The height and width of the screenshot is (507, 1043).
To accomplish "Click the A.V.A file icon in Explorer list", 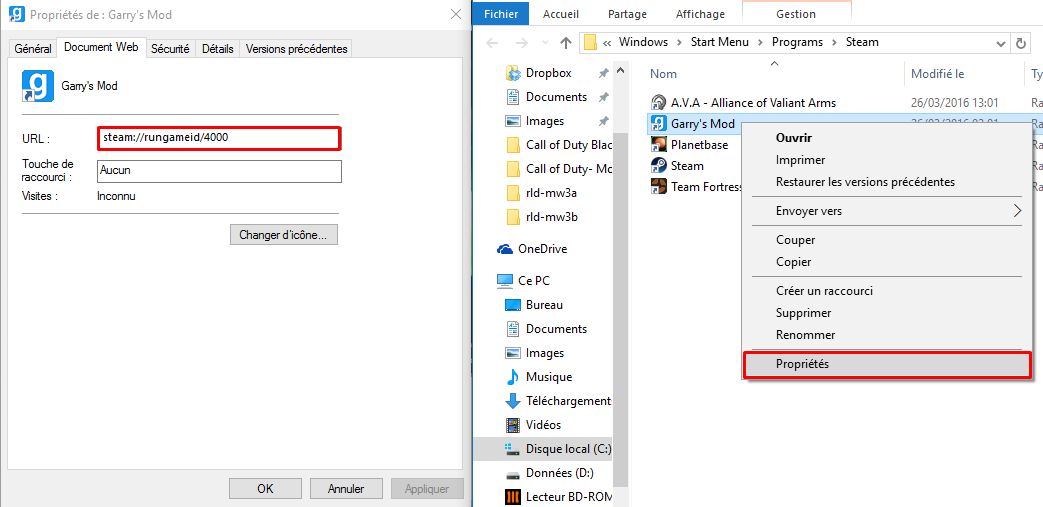I will [x=659, y=102].
